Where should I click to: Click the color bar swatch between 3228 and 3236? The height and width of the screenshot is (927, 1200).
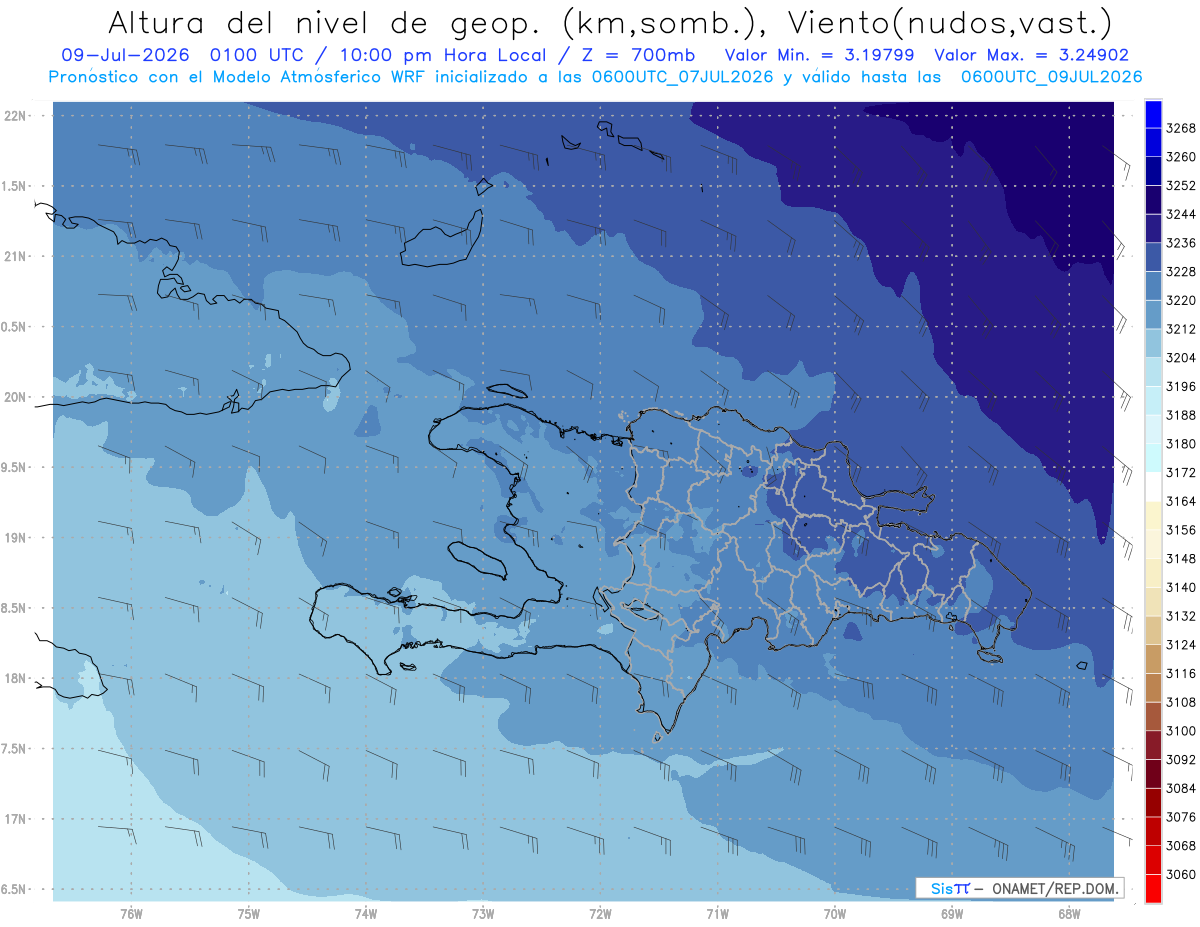coord(1153,258)
